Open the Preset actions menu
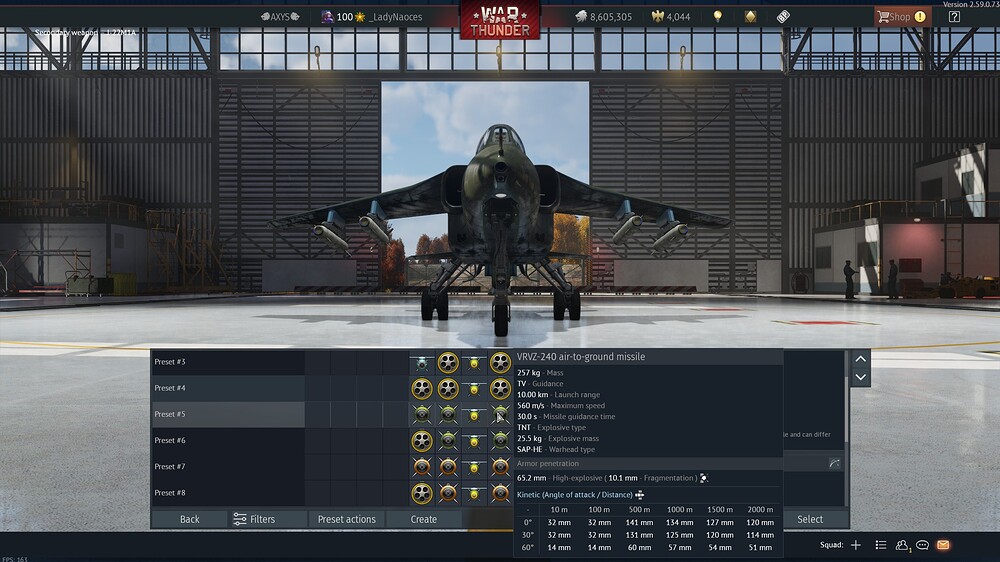The image size is (1000, 562). [346, 519]
